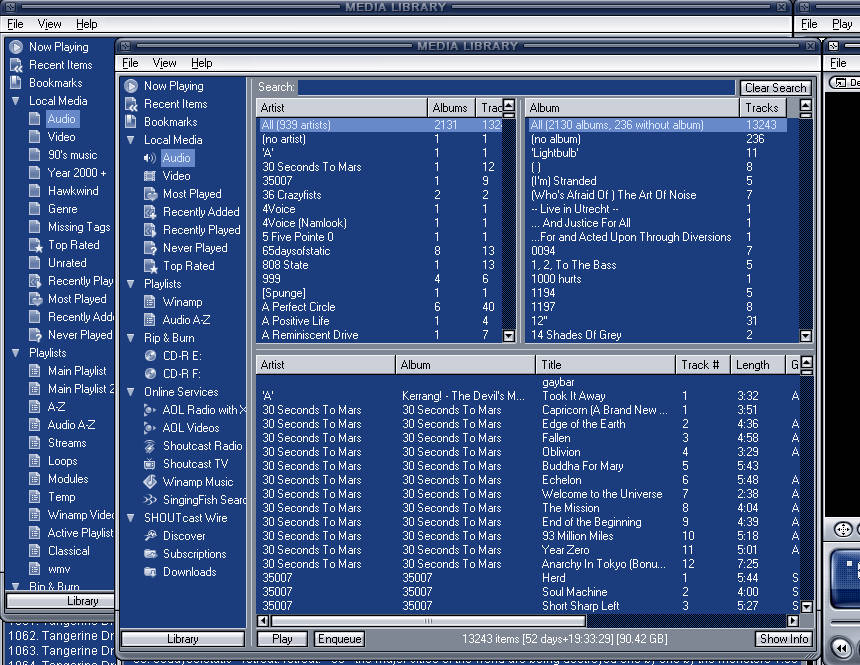Collapse the SHOUTcast Wire tree node
Image resolution: width=860 pixels, height=665 pixels.
[x=131, y=518]
